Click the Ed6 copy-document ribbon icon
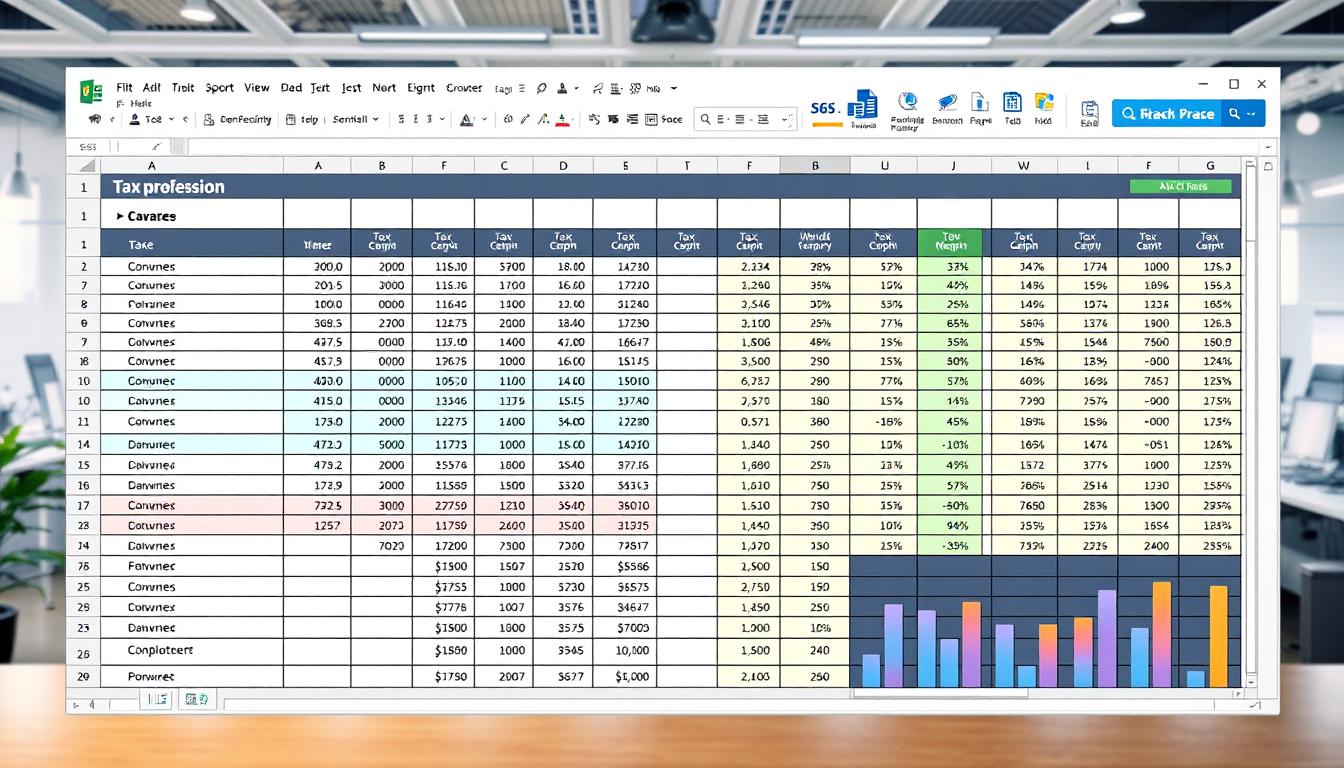The width and height of the screenshot is (1344, 768). pos(1089,109)
